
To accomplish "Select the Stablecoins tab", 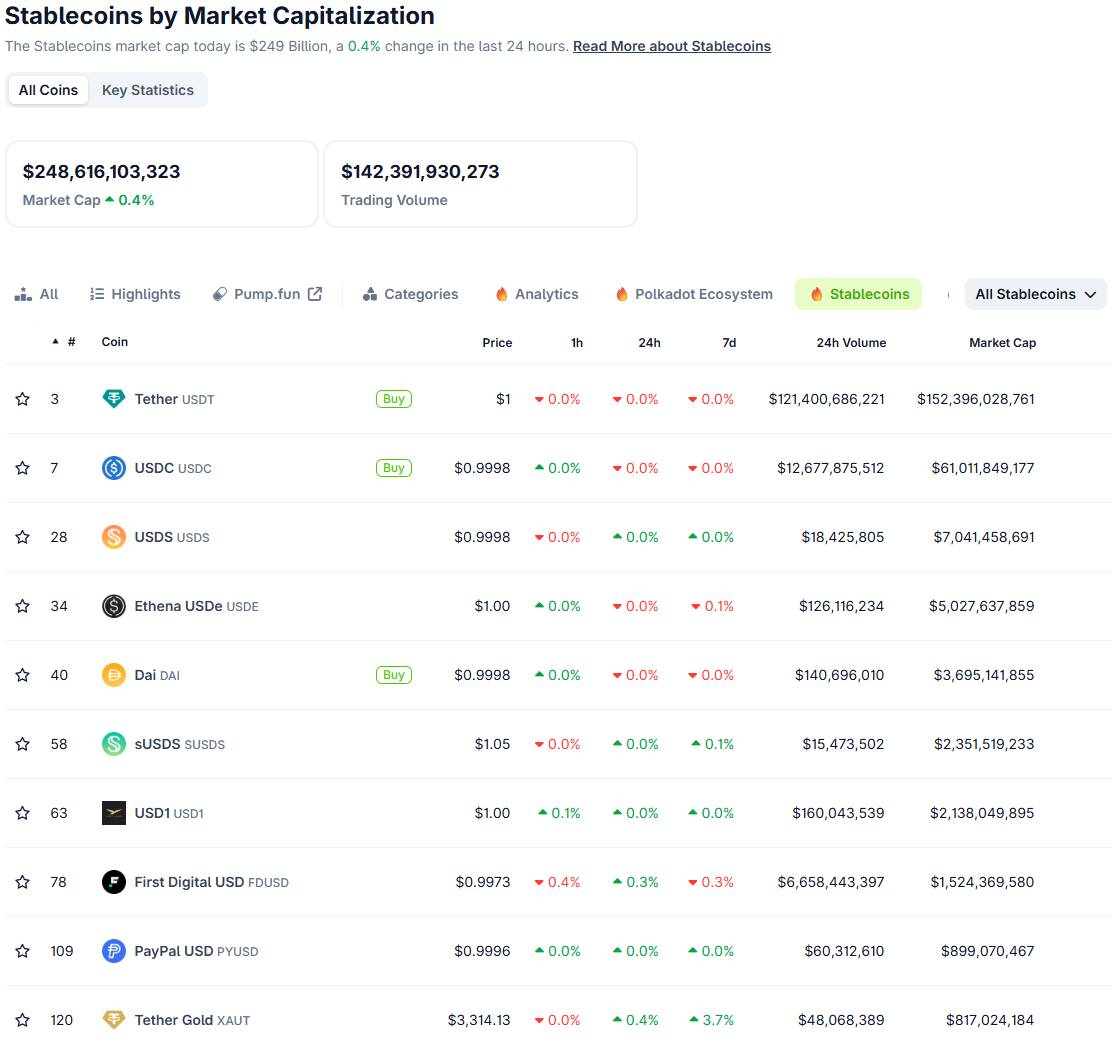I will 859,294.
